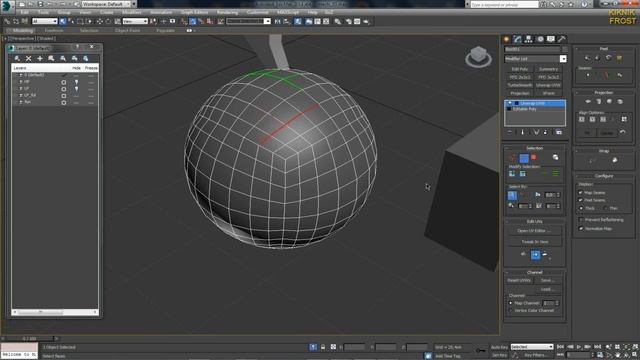
Task: Select the Vertex Color Channel radio button
Action: click(x=511, y=311)
